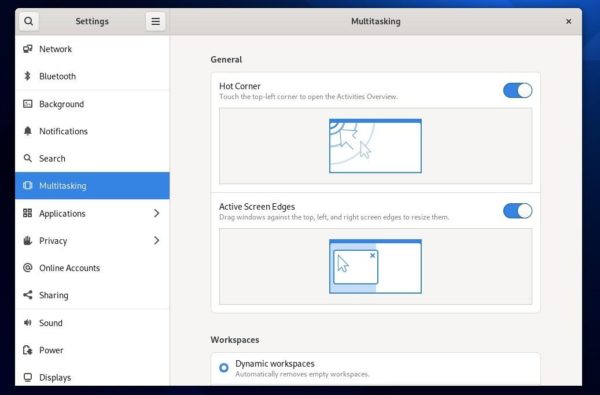Open Notifications settings label
Image resolution: width=600 pixels, height=395 pixels.
(x=64, y=131)
